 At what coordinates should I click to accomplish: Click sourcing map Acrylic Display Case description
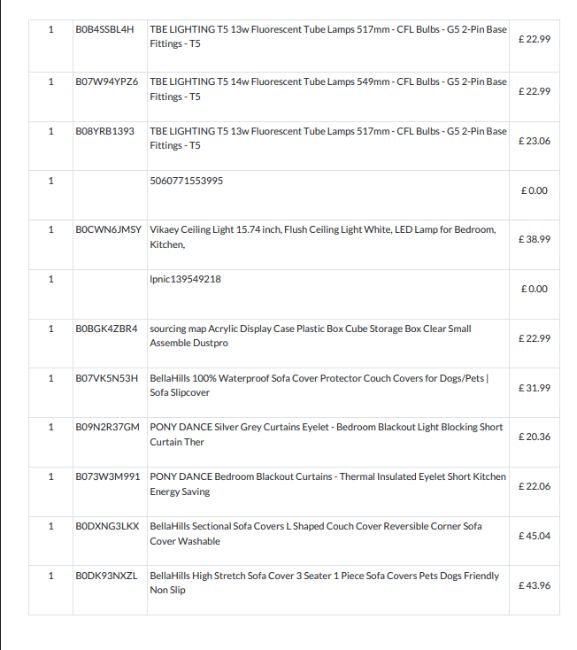(310, 336)
